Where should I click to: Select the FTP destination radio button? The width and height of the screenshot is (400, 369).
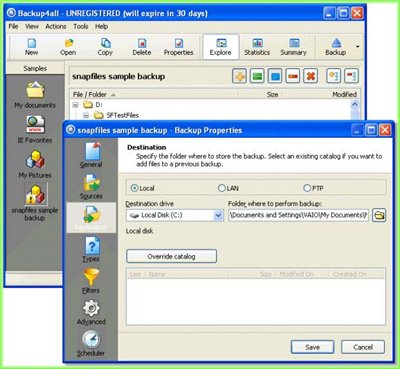tap(307, 188)
